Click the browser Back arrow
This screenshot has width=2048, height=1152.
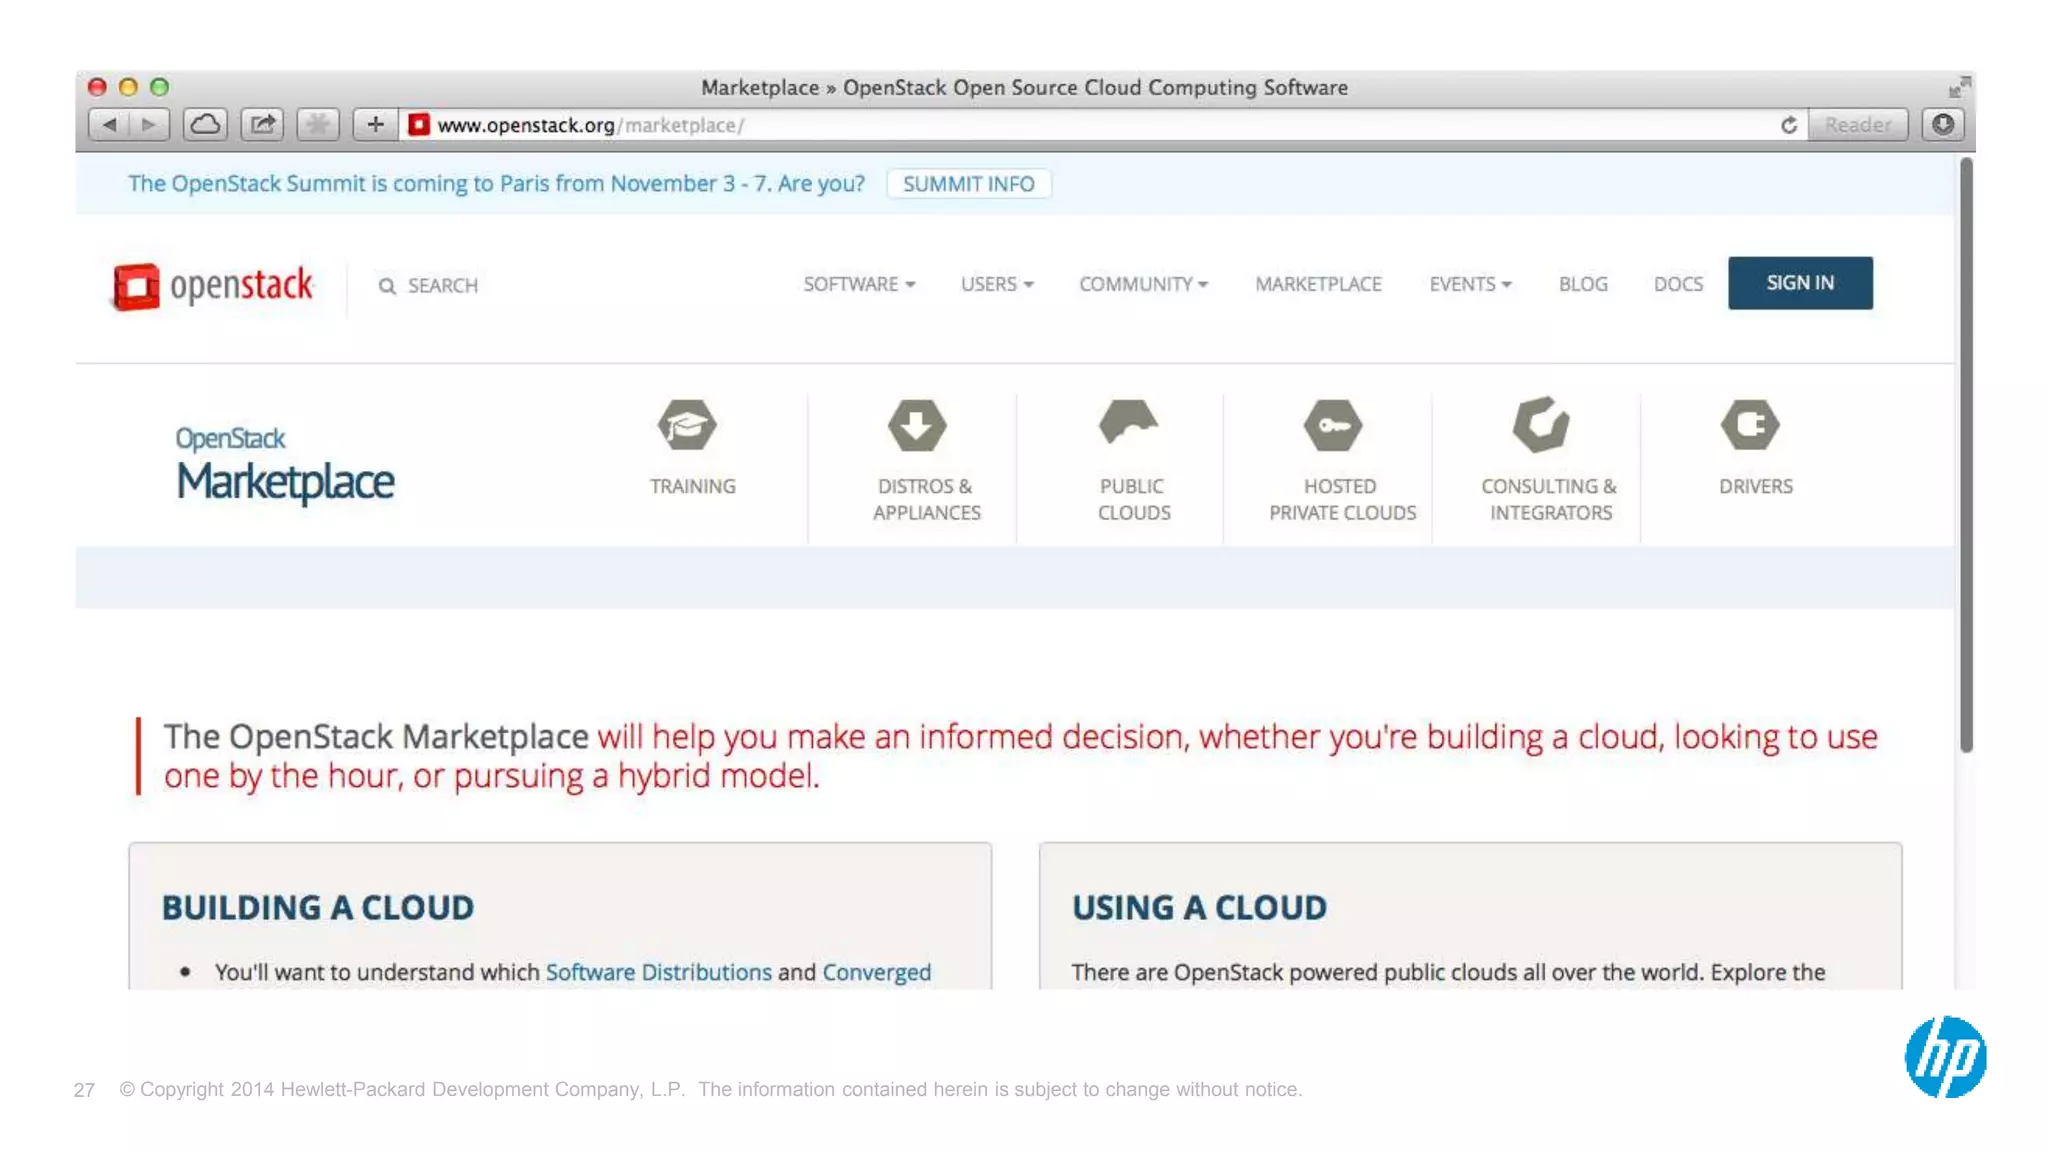pyautogui.click(x=109, y=124)
